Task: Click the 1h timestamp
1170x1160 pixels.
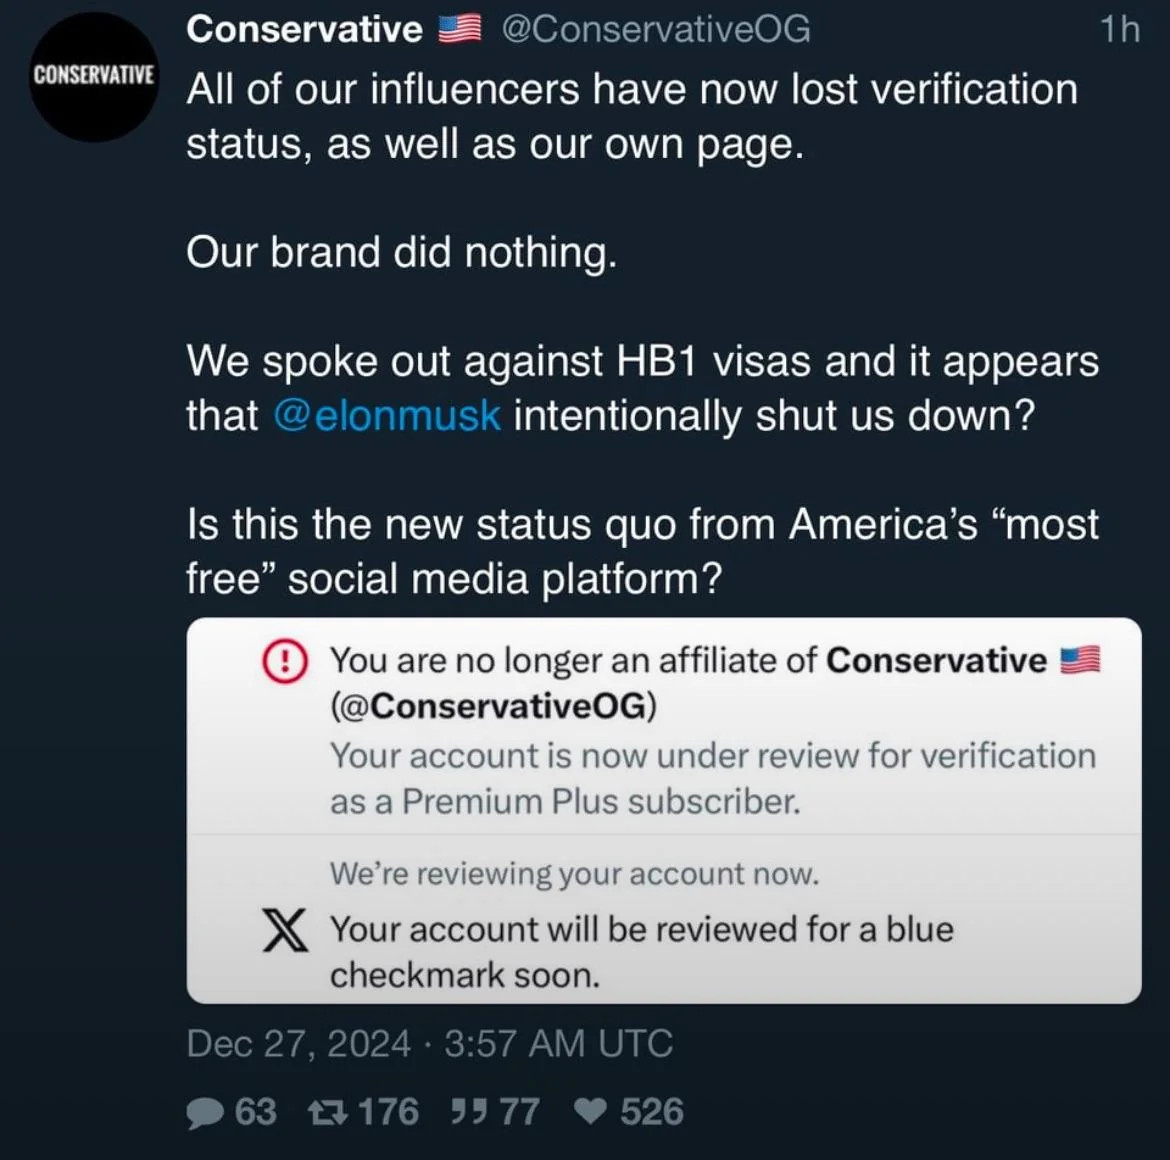Action: point(1120,30)
